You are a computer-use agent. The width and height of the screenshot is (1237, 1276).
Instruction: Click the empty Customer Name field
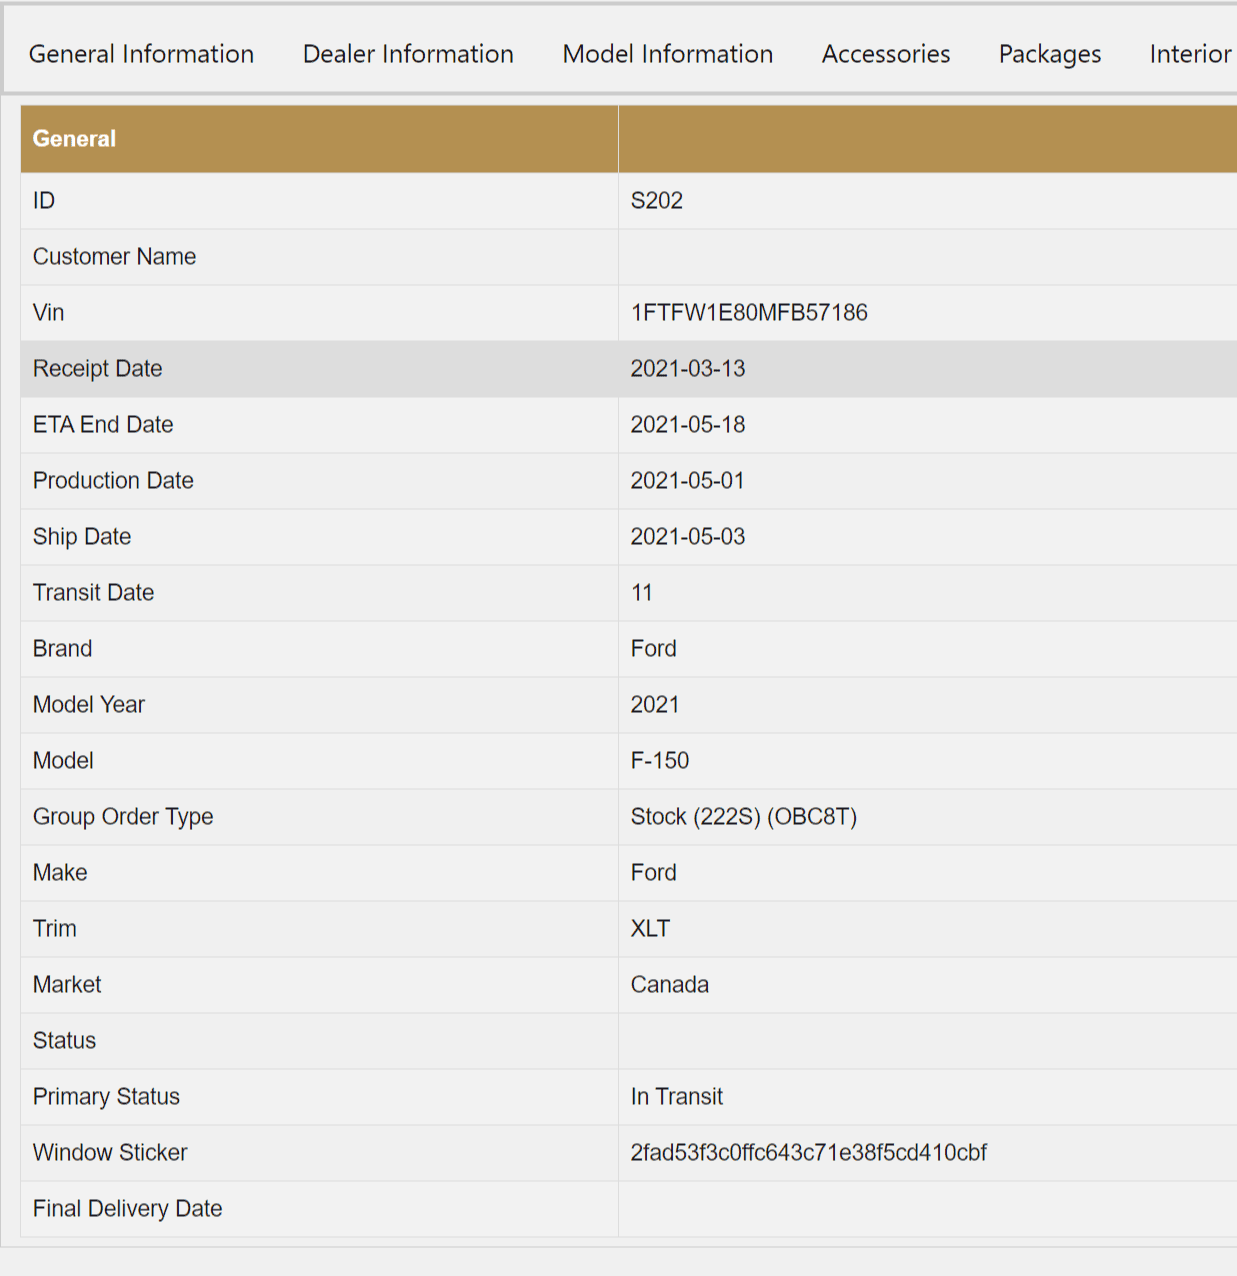coord(926,257)
